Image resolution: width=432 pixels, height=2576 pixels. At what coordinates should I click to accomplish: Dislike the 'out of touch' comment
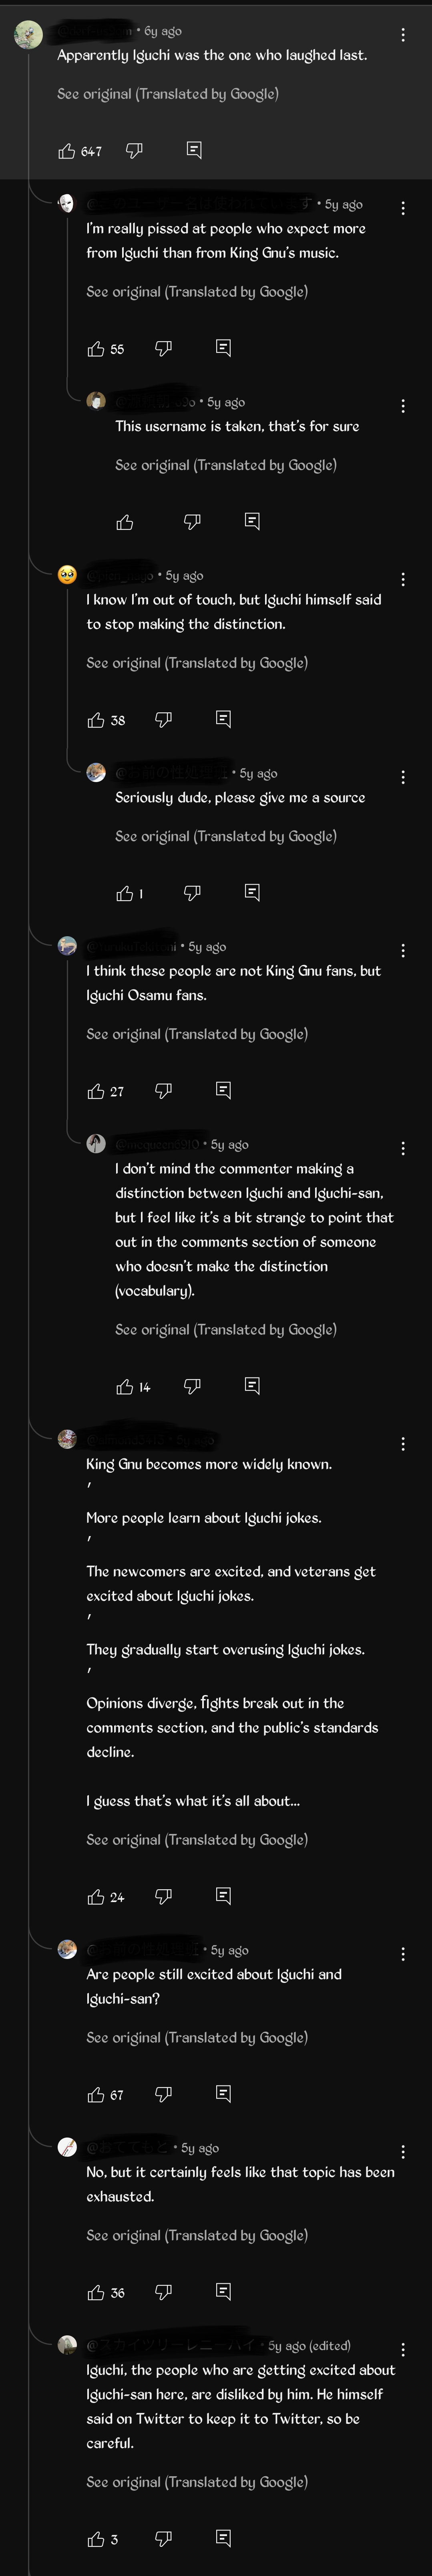coord(163,719)
